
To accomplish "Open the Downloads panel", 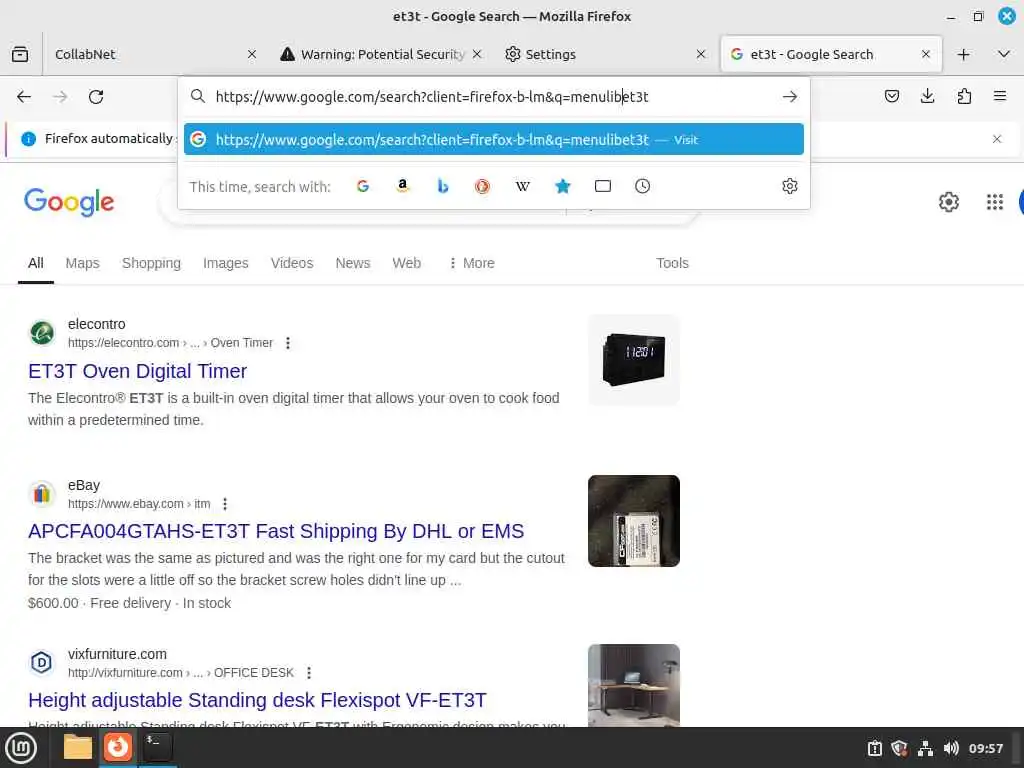I will pos(927,97).
